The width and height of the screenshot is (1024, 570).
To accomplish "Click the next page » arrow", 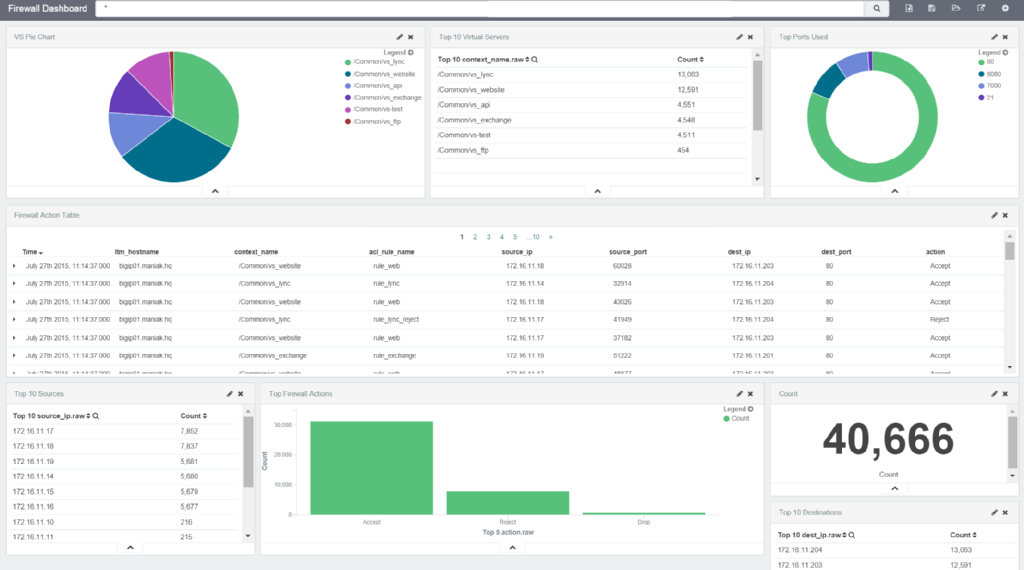I will (551, 237).
